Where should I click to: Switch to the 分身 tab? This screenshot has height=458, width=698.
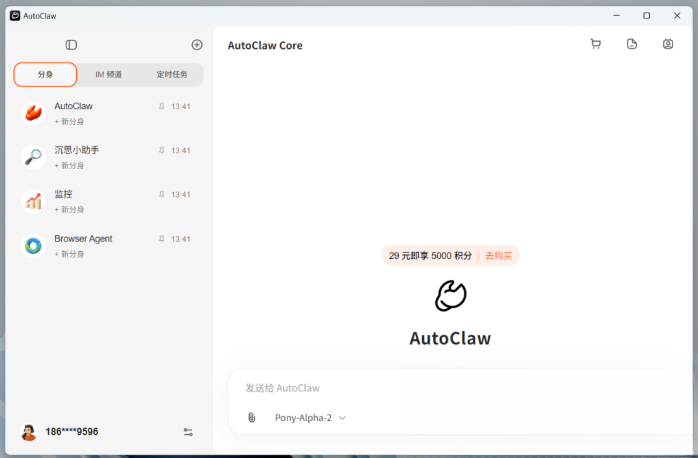click(x=45, y=74)
